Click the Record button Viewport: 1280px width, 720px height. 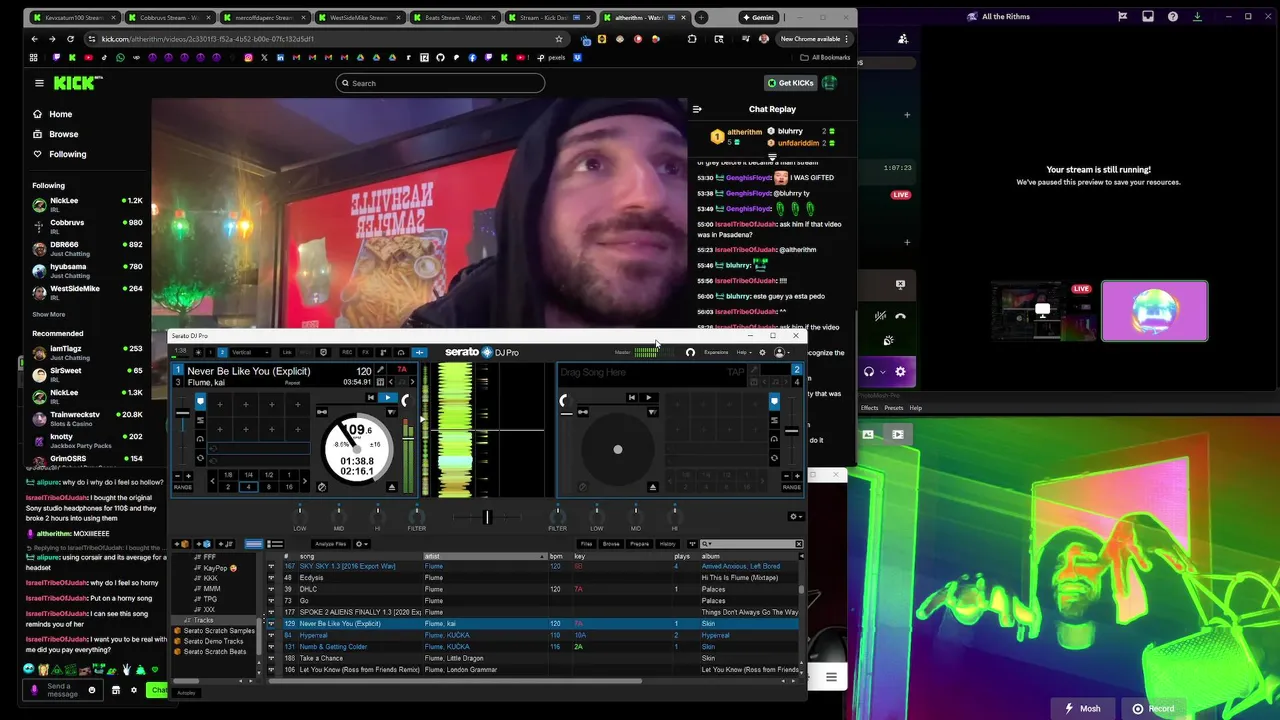pyautogui.click(x=1153, y=708)
